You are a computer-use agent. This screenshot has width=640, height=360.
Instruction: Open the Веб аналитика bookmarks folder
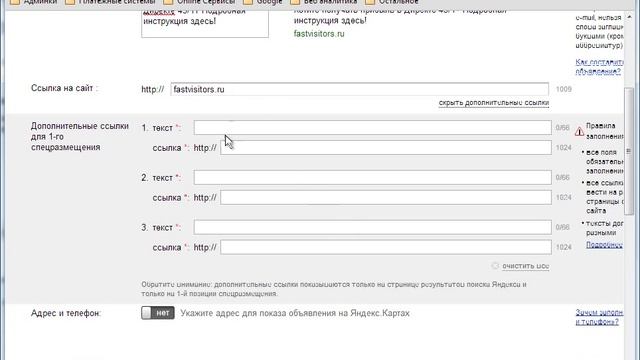coord(324,2)
